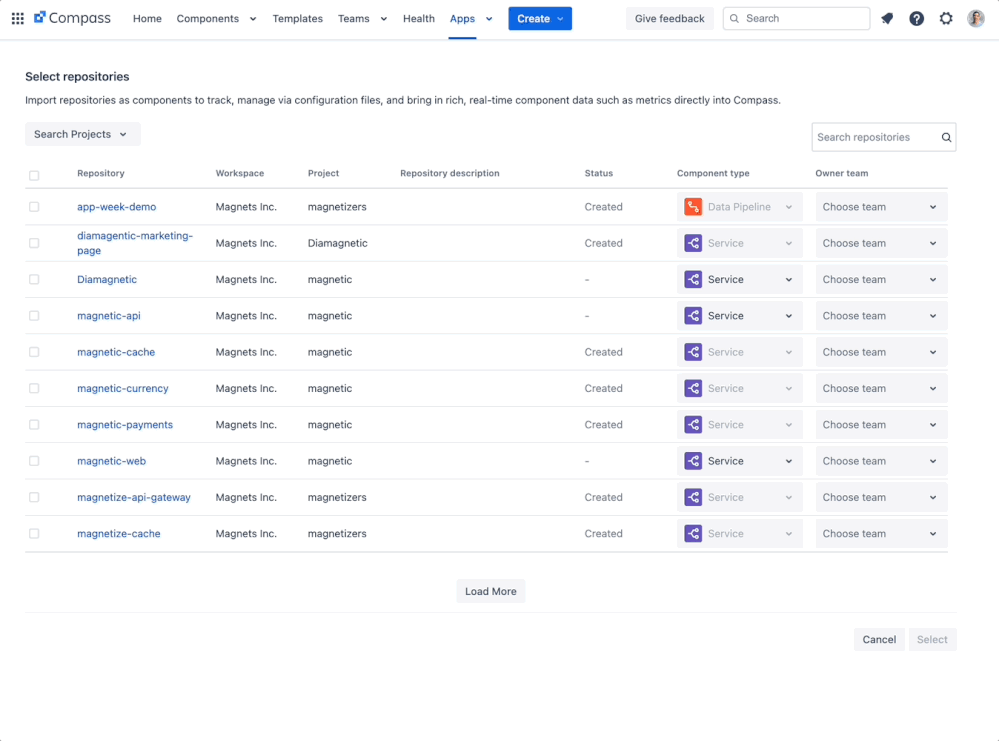Go to the Home nav item
The width and height of the screenshot is (999, 741).
click(147, 18)
